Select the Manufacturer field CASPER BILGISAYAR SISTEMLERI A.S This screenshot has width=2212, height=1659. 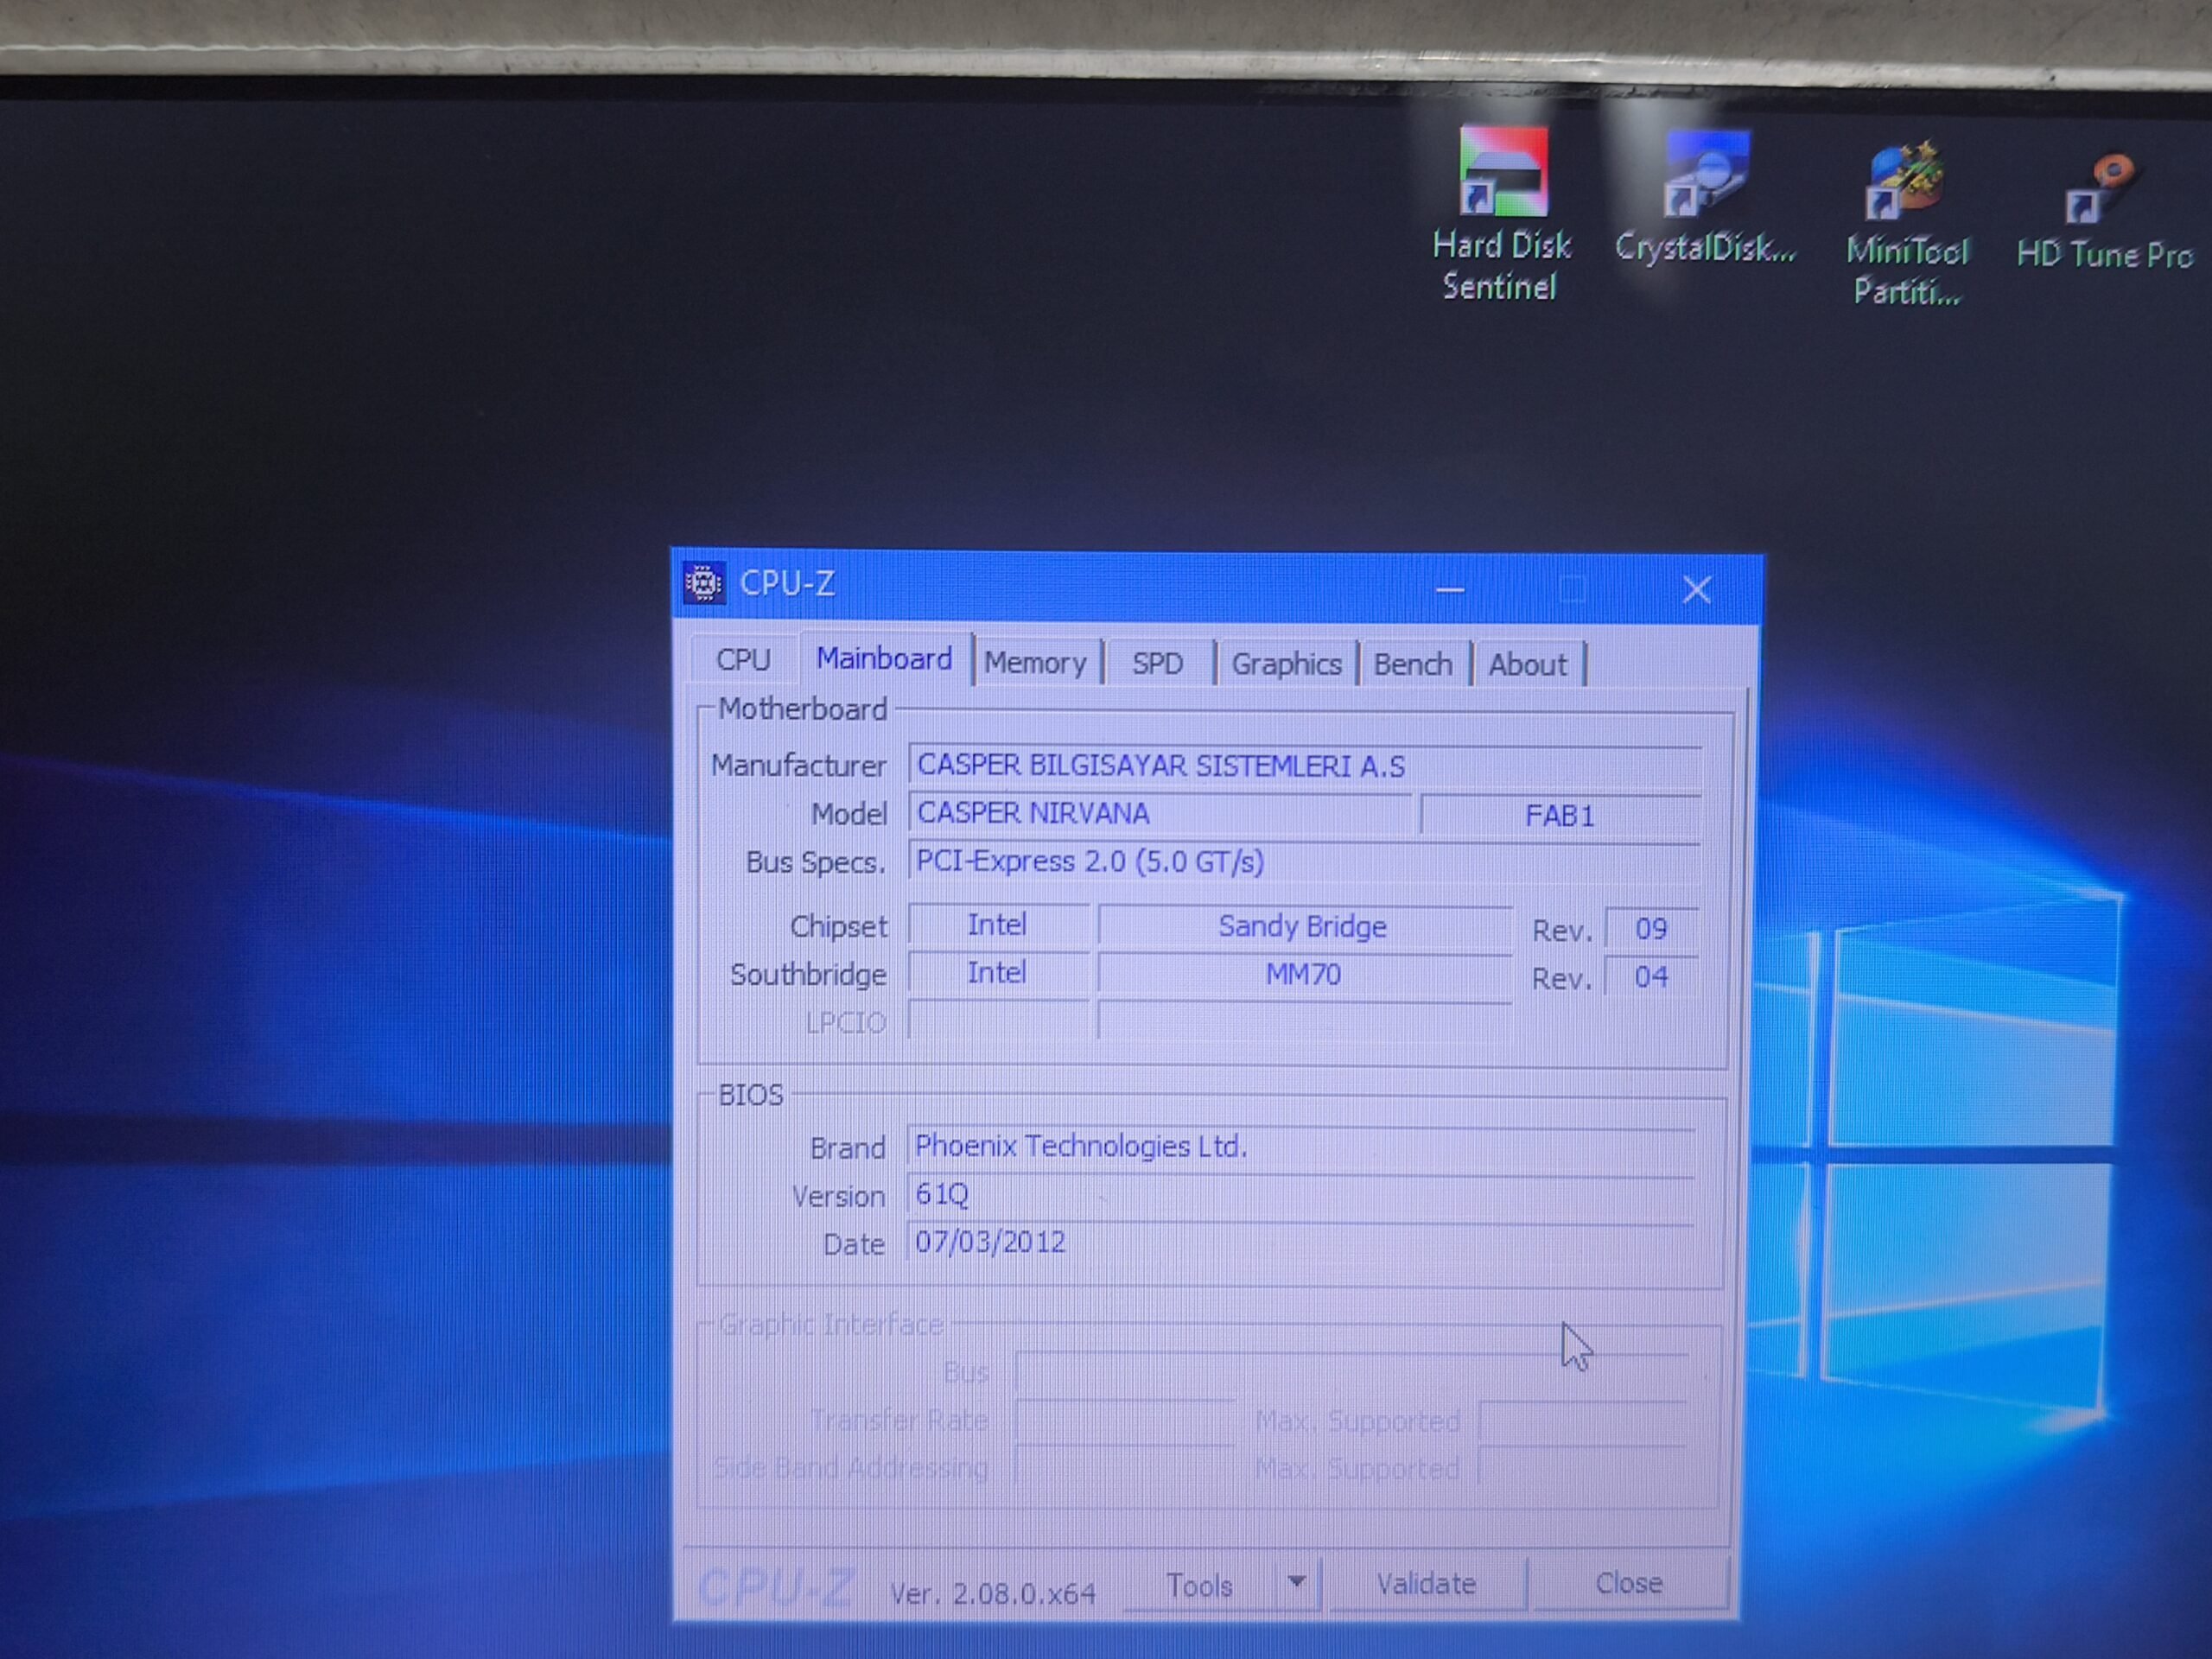coord(1304,766)
